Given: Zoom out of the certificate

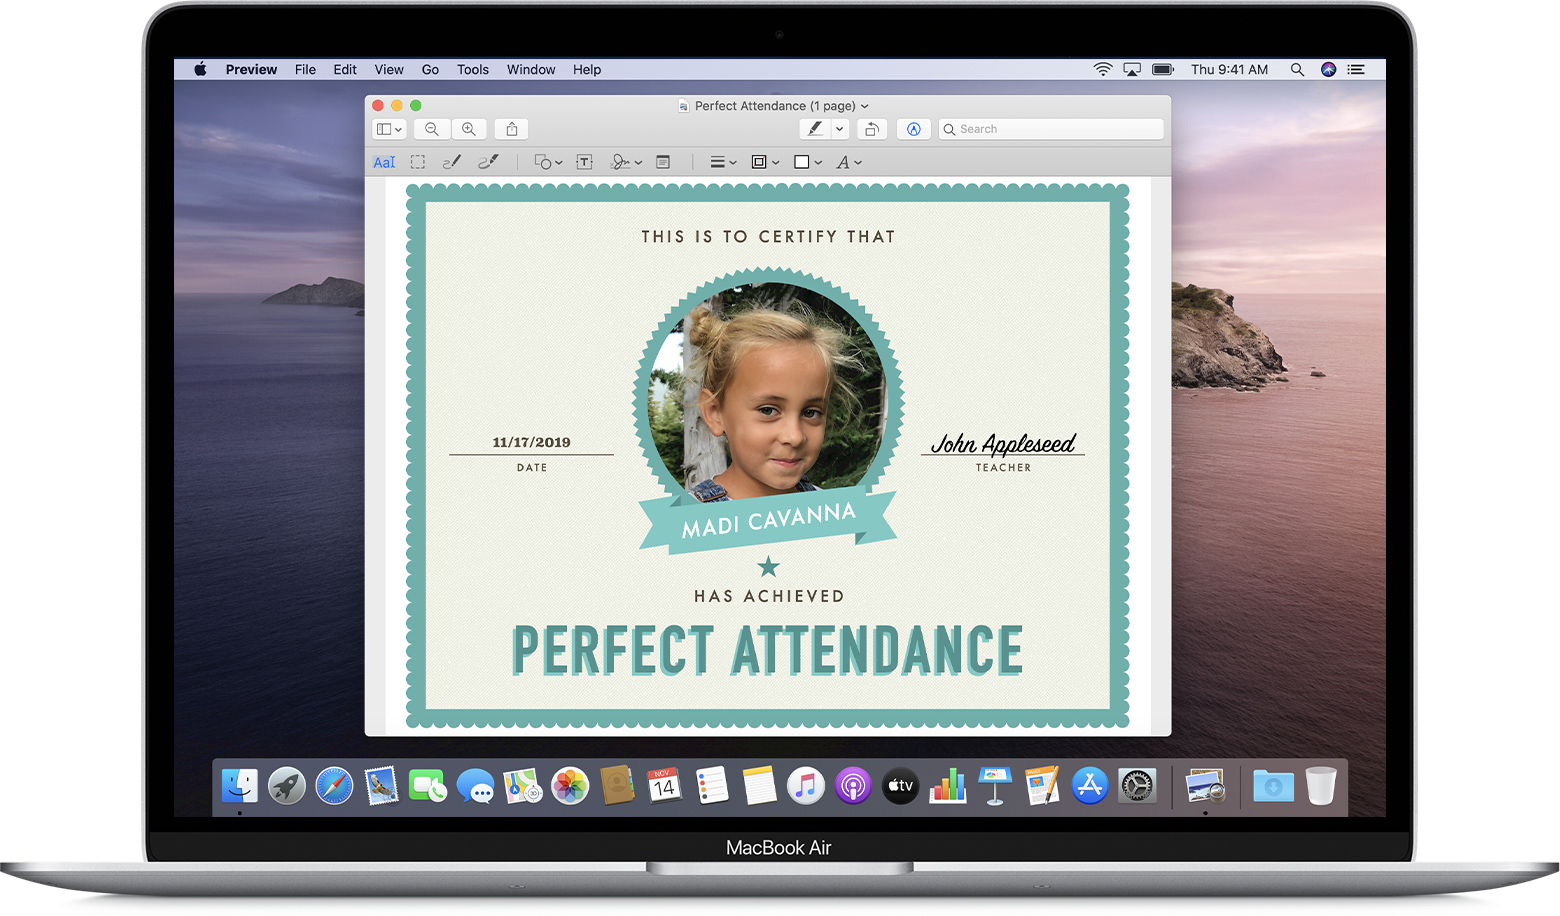Looking at the screenshot, I should [432, 129].
